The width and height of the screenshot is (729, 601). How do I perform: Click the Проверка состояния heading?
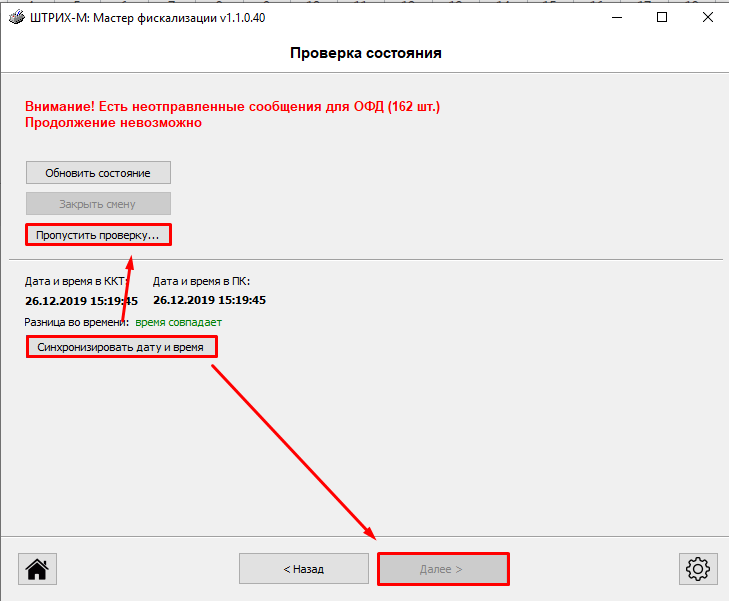point(365,53)
